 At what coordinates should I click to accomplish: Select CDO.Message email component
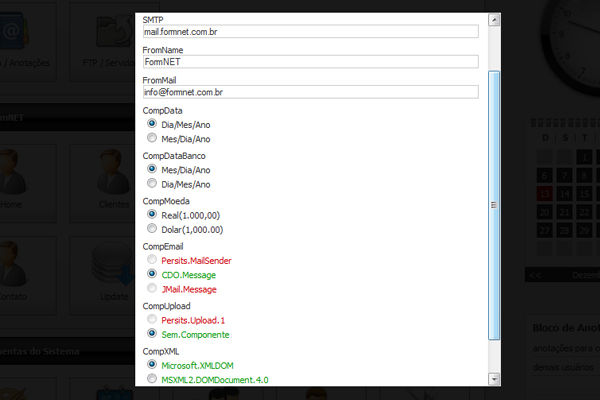click(x=152, y=273)
